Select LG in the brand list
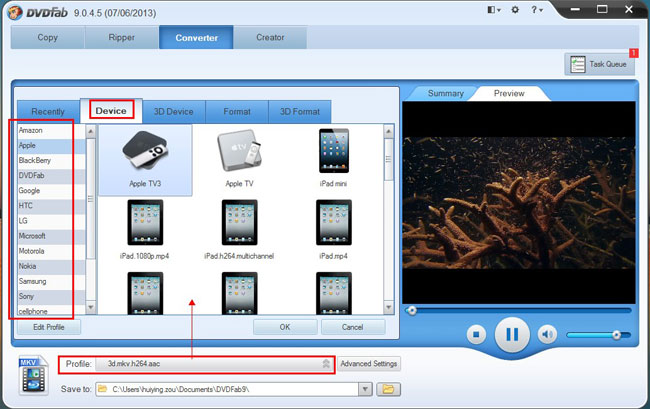Image resolution: width=650 pixels, height=409 pixels. click(x=51, y=221)
